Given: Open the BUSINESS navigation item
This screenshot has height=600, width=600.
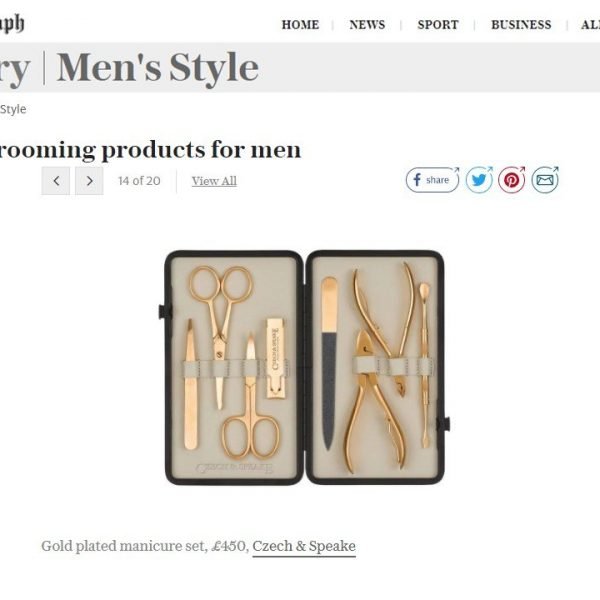Looking at the screenshot, I should (x=521, y=25).
